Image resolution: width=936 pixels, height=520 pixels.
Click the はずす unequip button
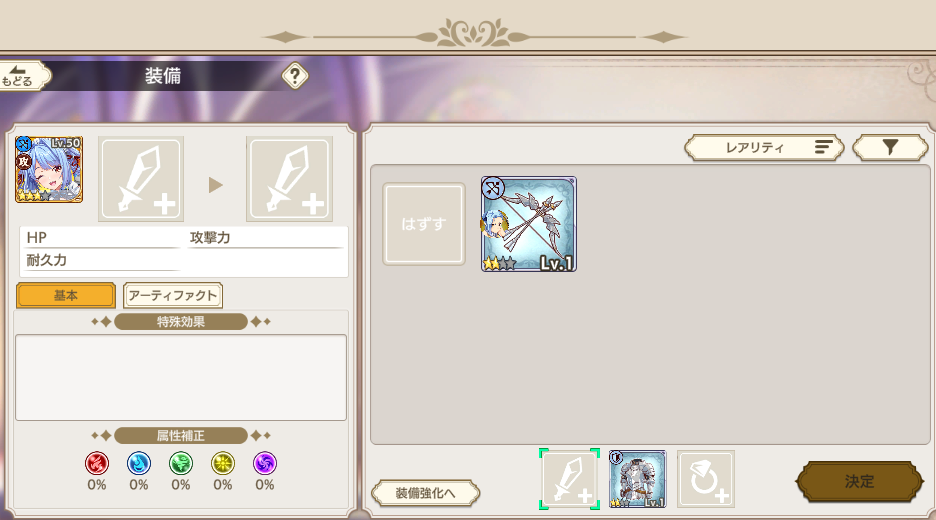pos(424,224)
